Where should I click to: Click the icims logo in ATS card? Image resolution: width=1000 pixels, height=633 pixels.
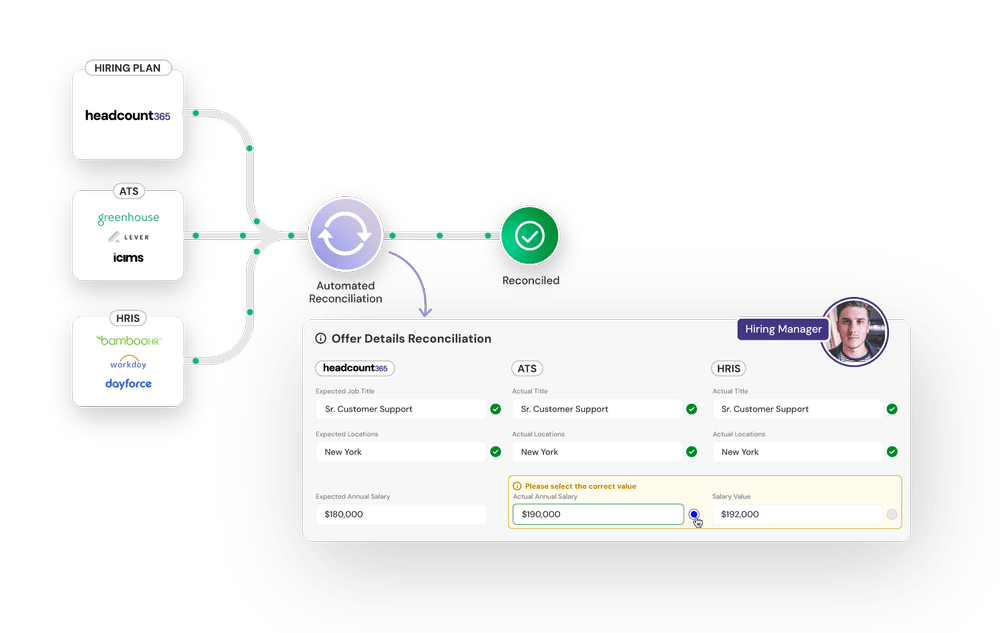tap(128, 258)
